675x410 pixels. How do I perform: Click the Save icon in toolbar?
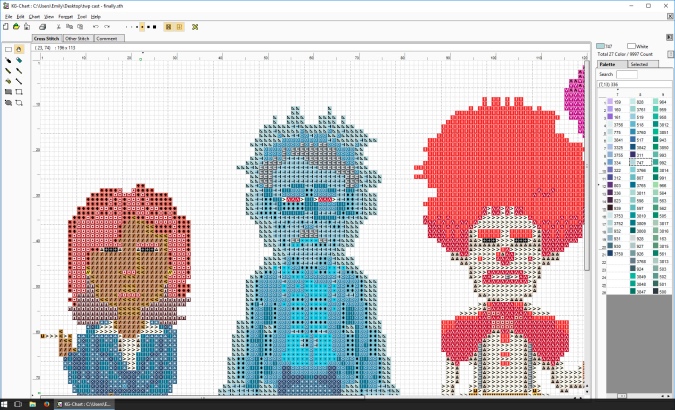pos(27,27)
